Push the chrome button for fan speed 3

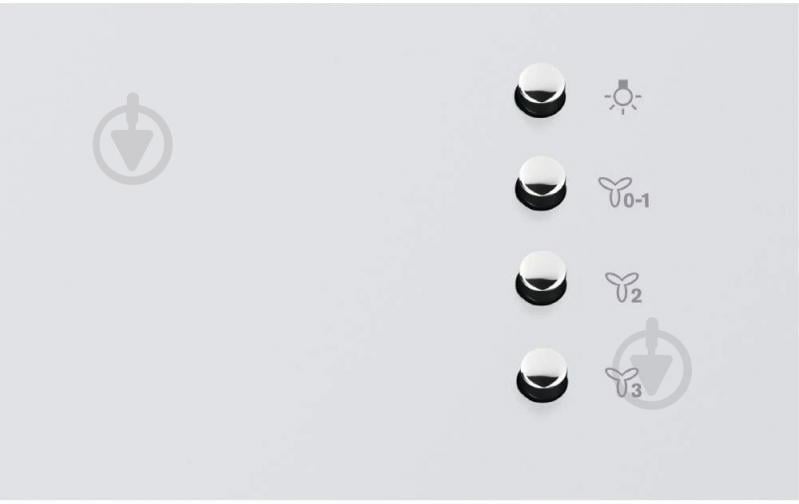point(542,375)
